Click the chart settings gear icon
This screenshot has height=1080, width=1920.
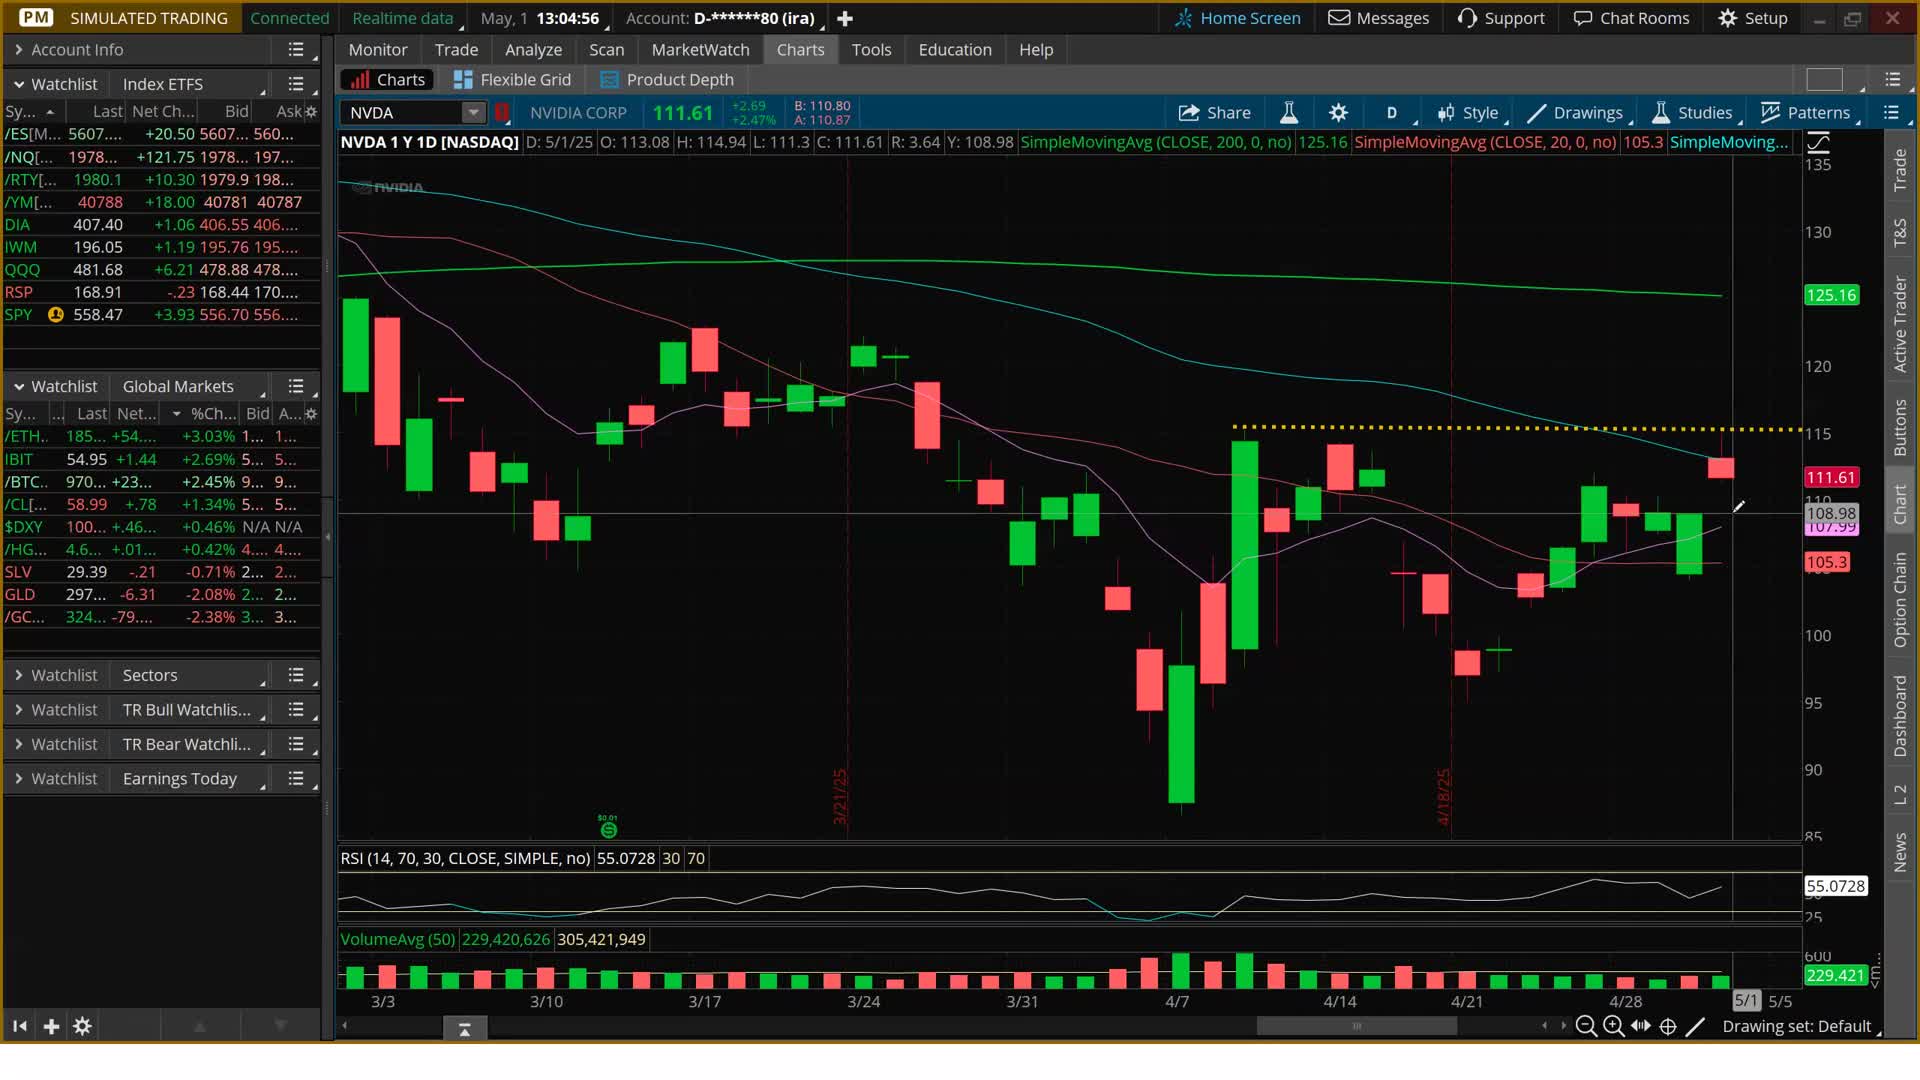1338,113
